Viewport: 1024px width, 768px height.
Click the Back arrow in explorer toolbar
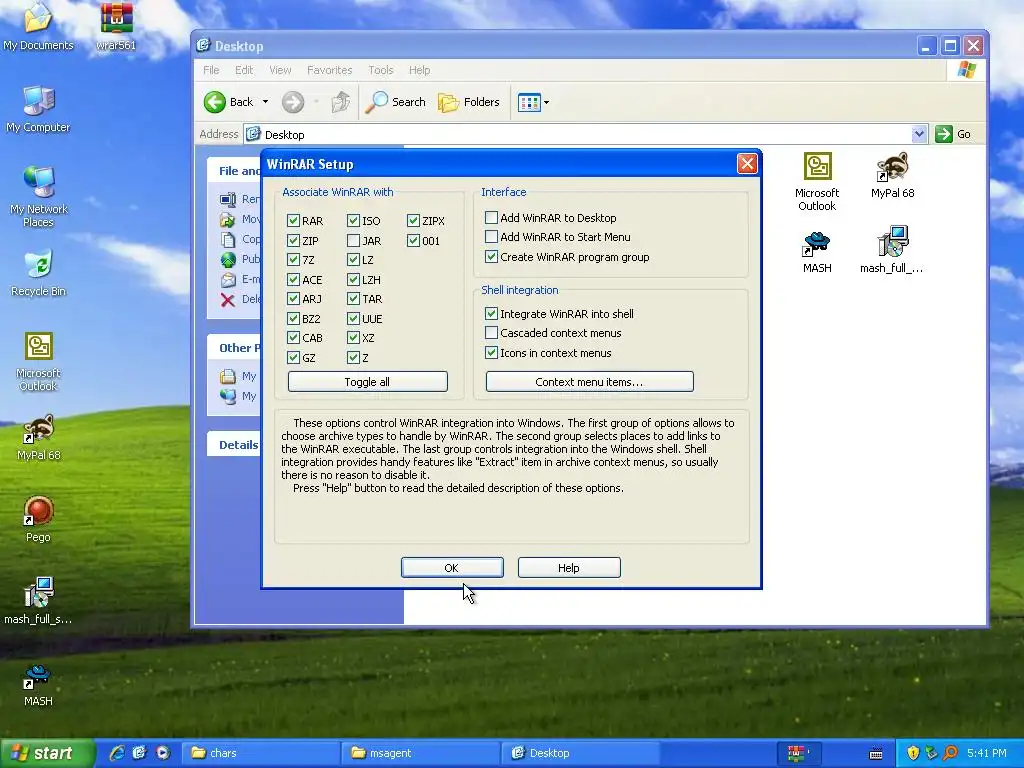point(229,102)
